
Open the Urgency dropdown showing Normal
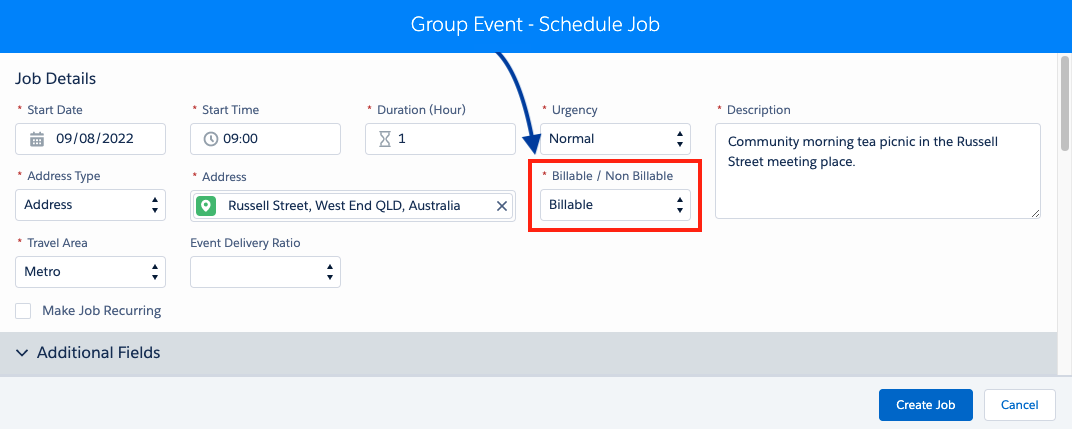click(x=615, y=139)
